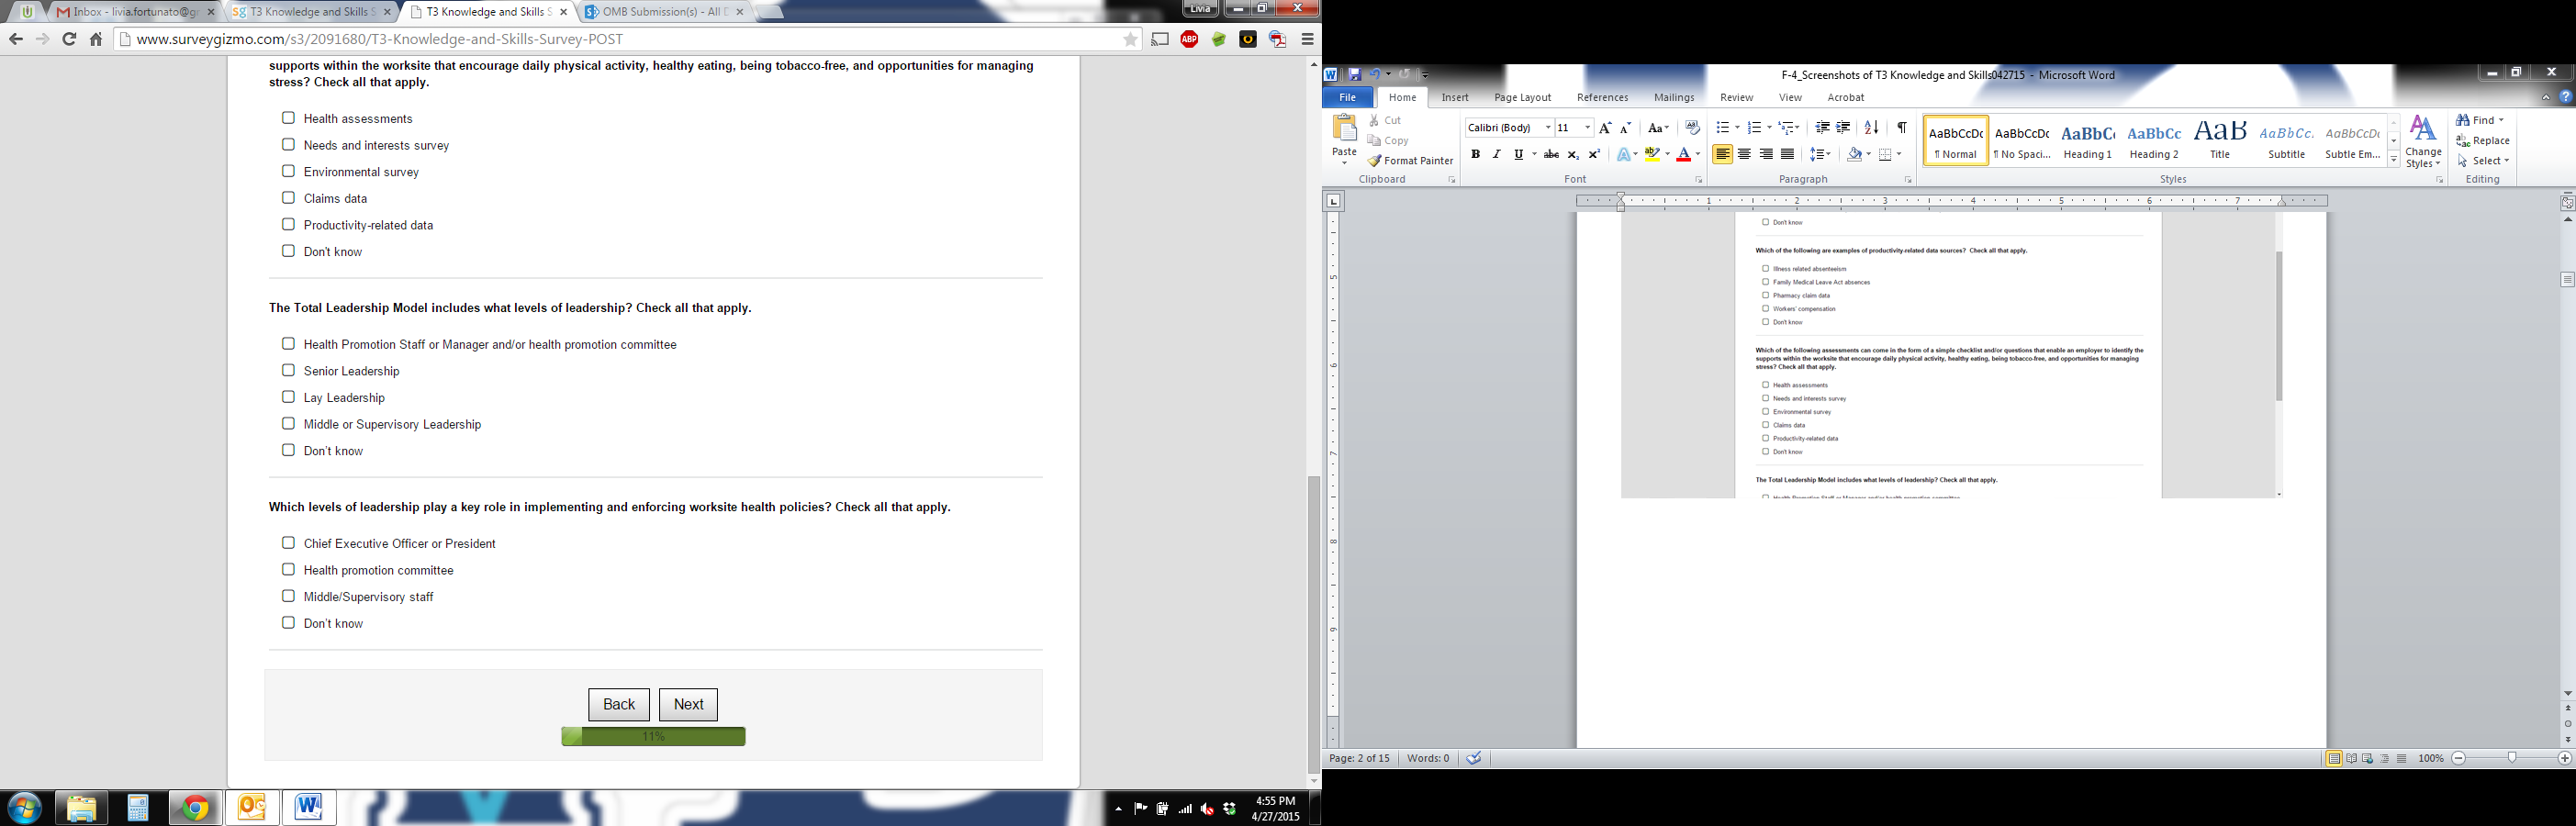Expand Styles gallery more arrow
Image resolution: width=2576 pixels, height=826 pixels.
[x=2394, y=160]
